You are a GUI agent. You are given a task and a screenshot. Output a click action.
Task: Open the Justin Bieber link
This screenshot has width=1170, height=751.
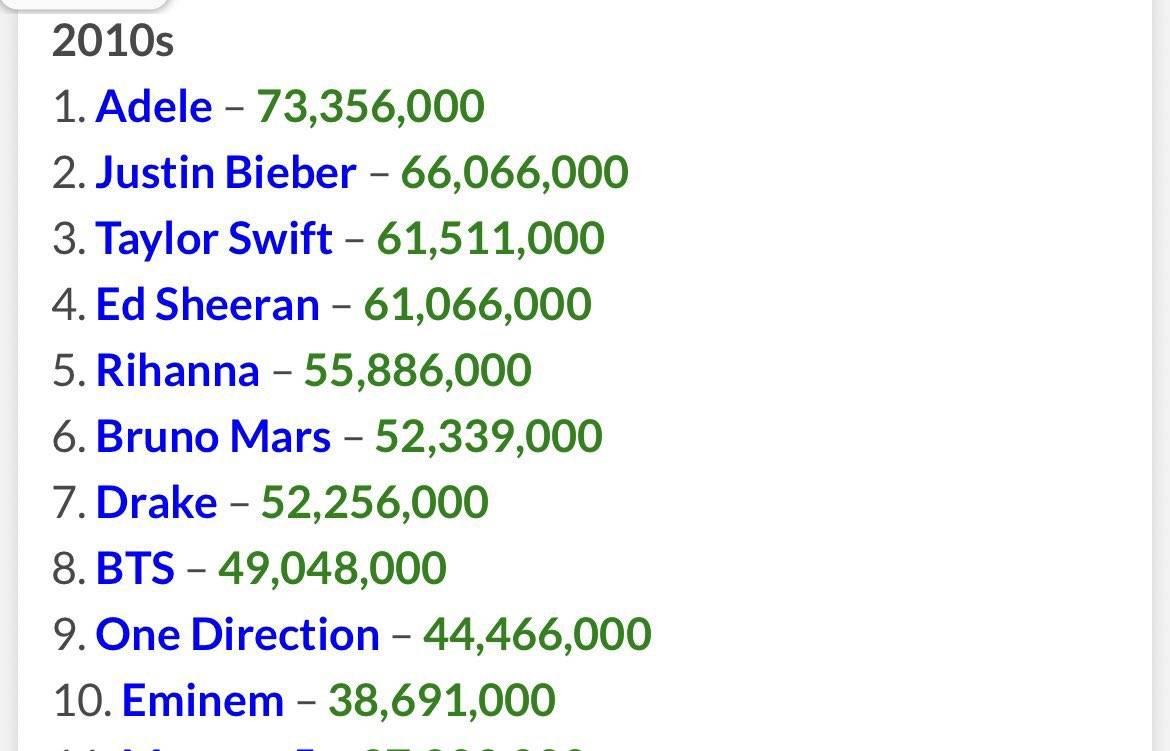pyautogui.click(x=226, y=172)
